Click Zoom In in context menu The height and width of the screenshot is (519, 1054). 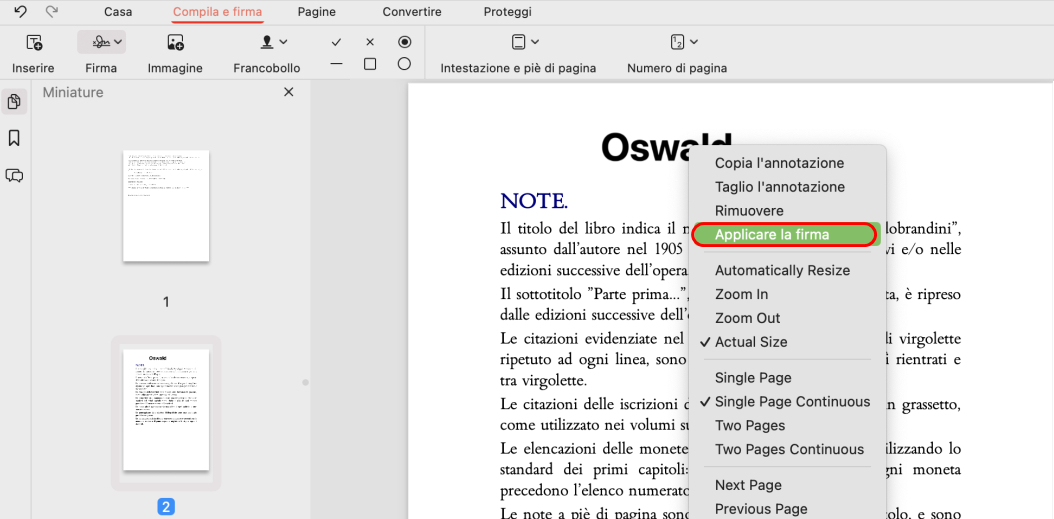[x=741, y=294]
